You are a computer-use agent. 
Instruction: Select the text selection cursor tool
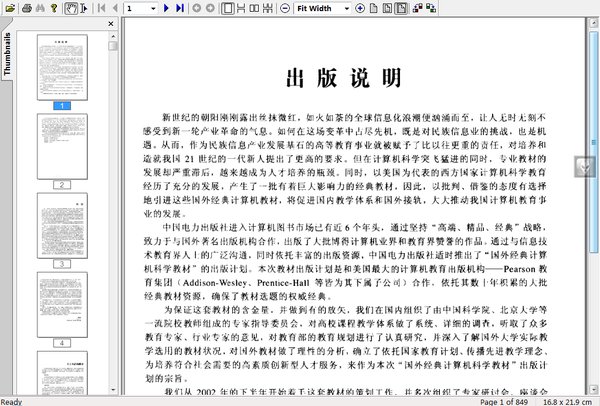click(84, 8)
